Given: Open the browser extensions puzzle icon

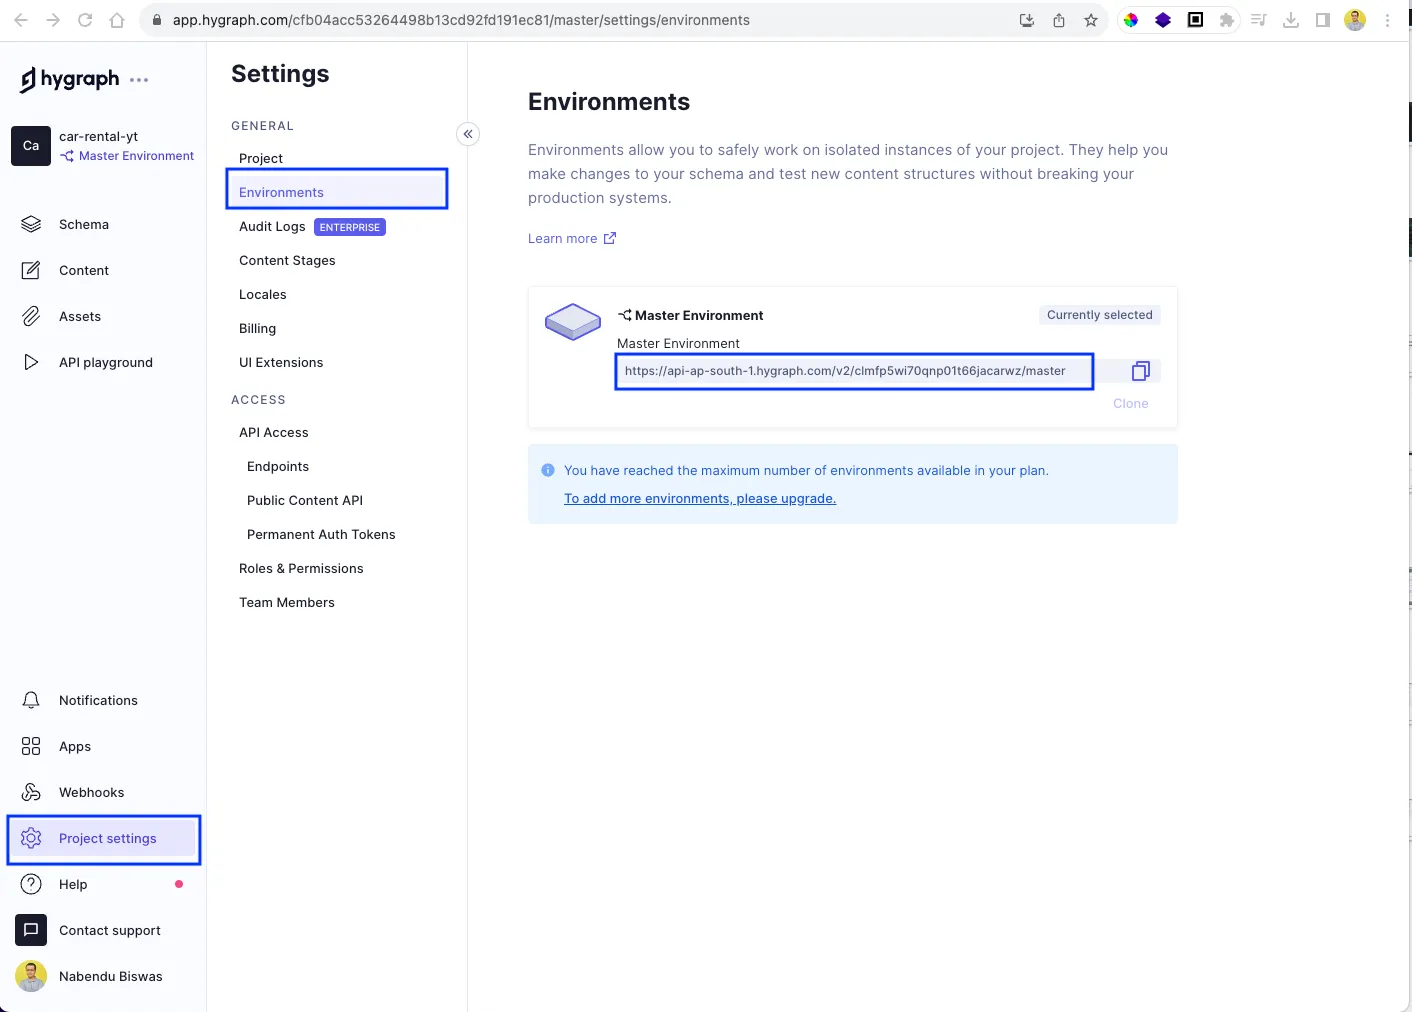Looking at the screenshot, I should click(x=1227, y=20).
